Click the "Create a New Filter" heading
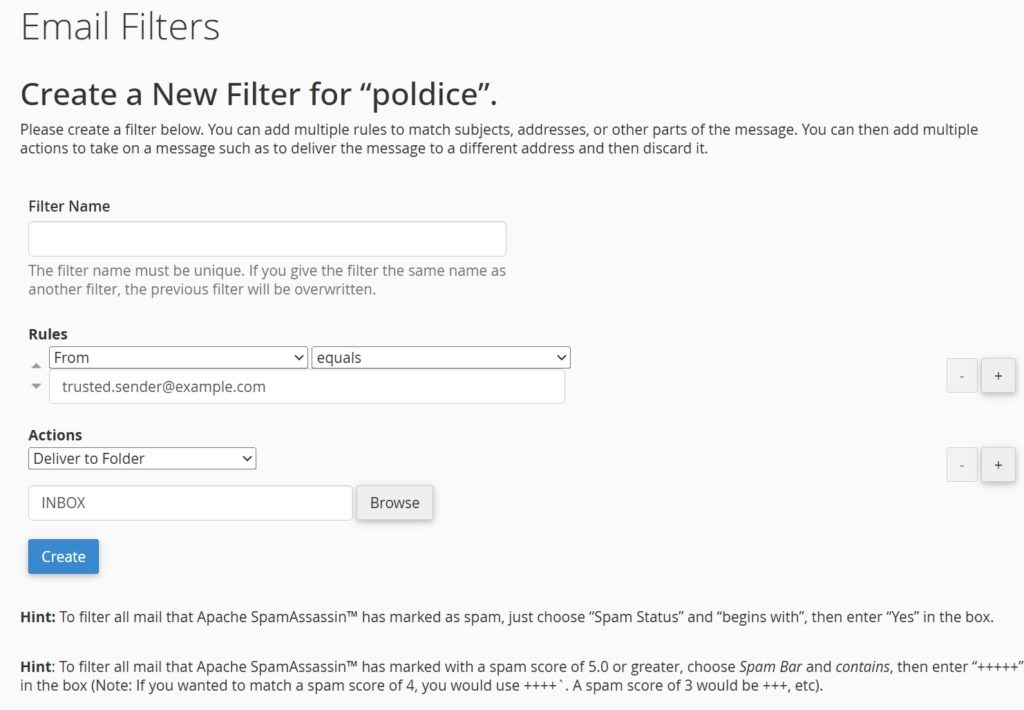The height and width of the screenshot is (710, 1024). [x=259, y=94]
